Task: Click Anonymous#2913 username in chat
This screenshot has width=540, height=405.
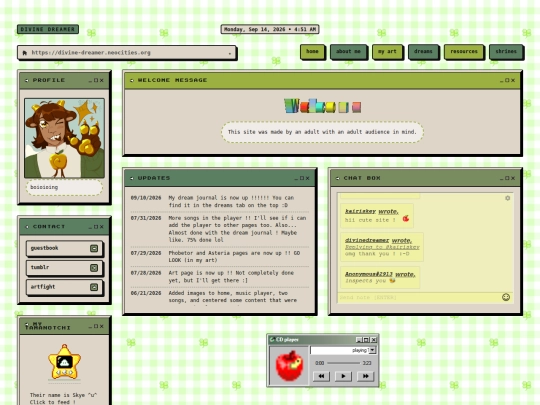Action: pos(368,274)
